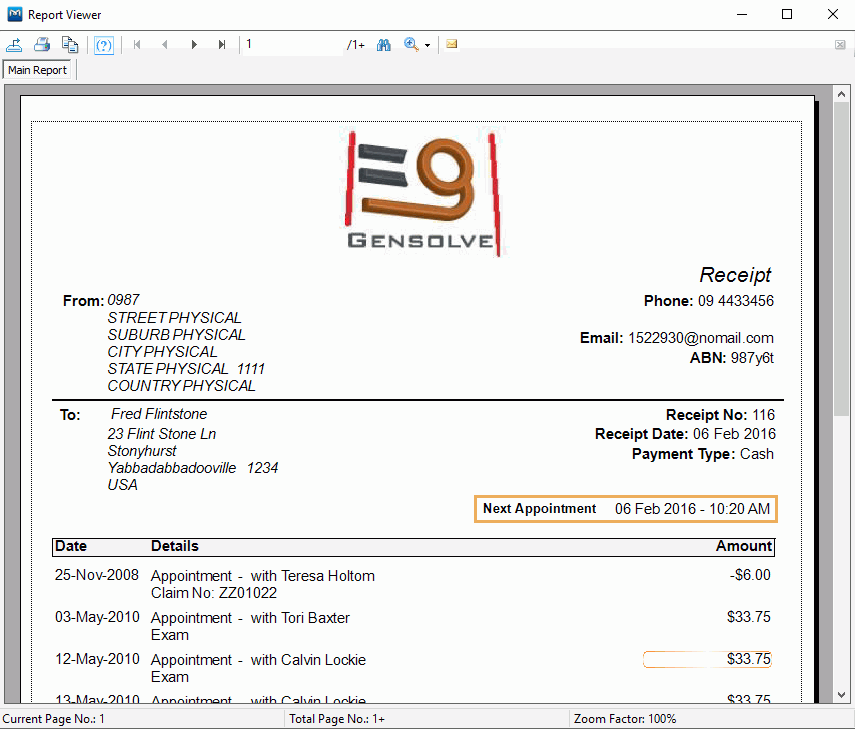The height and width of the screenshot is (729, 855).
Task: Toggle the parameters panel button
Action: pos(103,44)
